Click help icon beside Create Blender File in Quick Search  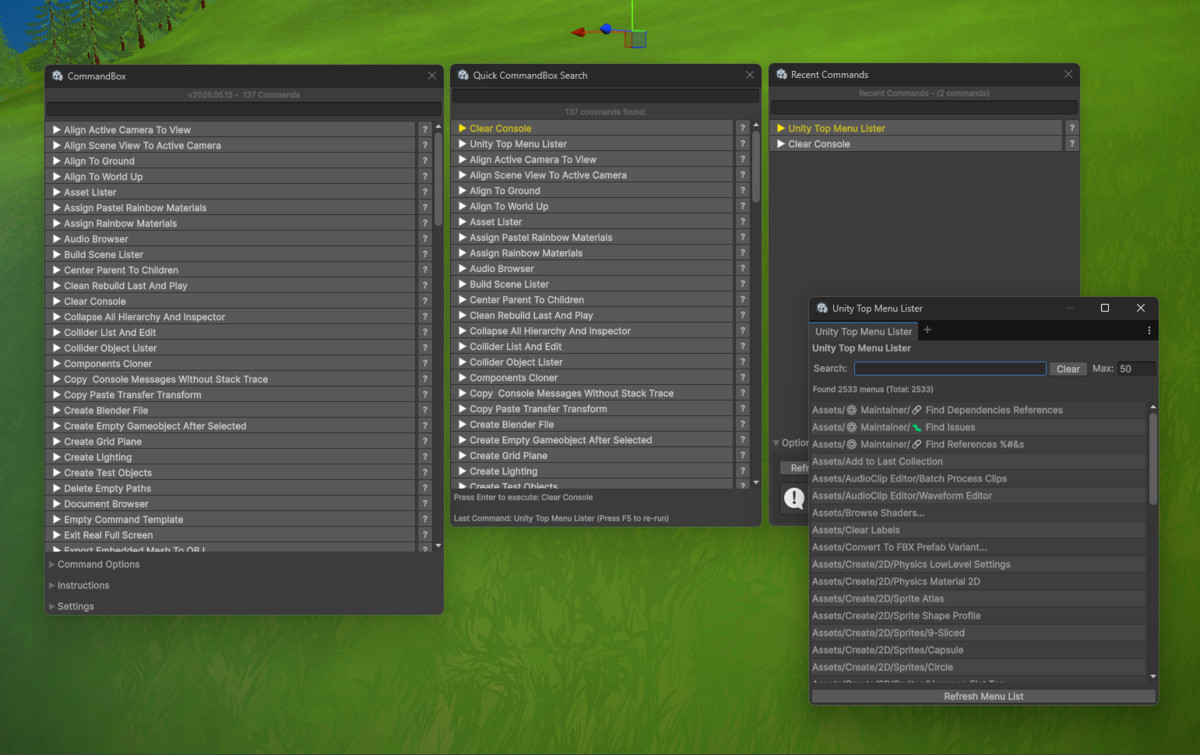(742, 424)
